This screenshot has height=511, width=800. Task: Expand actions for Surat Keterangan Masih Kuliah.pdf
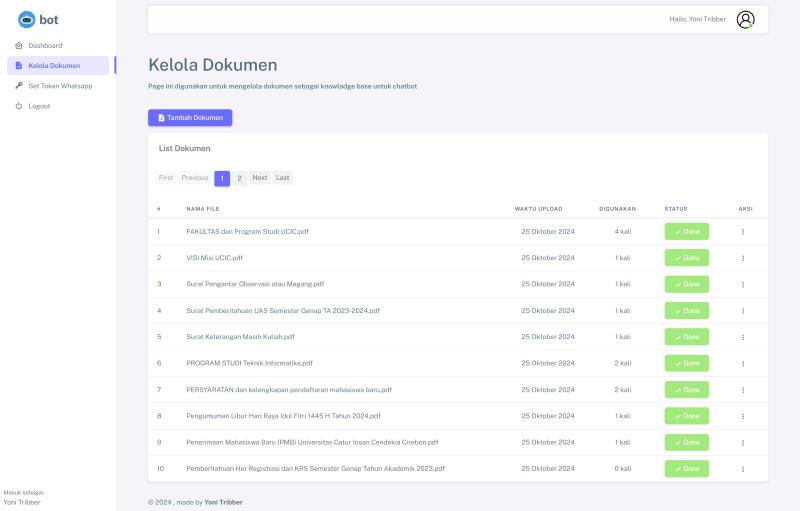coord(743,337)
